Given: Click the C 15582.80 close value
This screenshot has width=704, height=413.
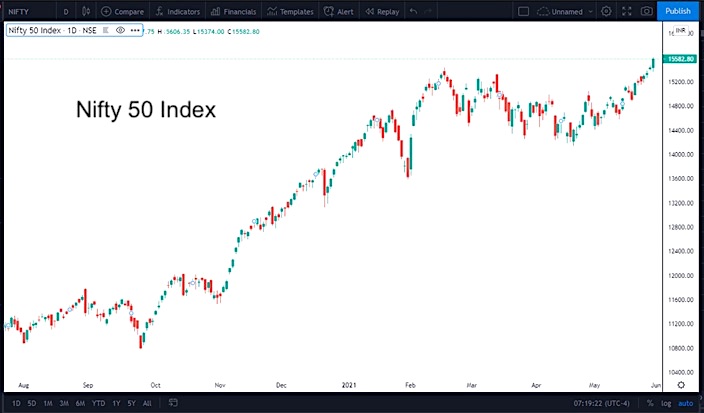Looking at the screenshot, I should coord(243,31).
